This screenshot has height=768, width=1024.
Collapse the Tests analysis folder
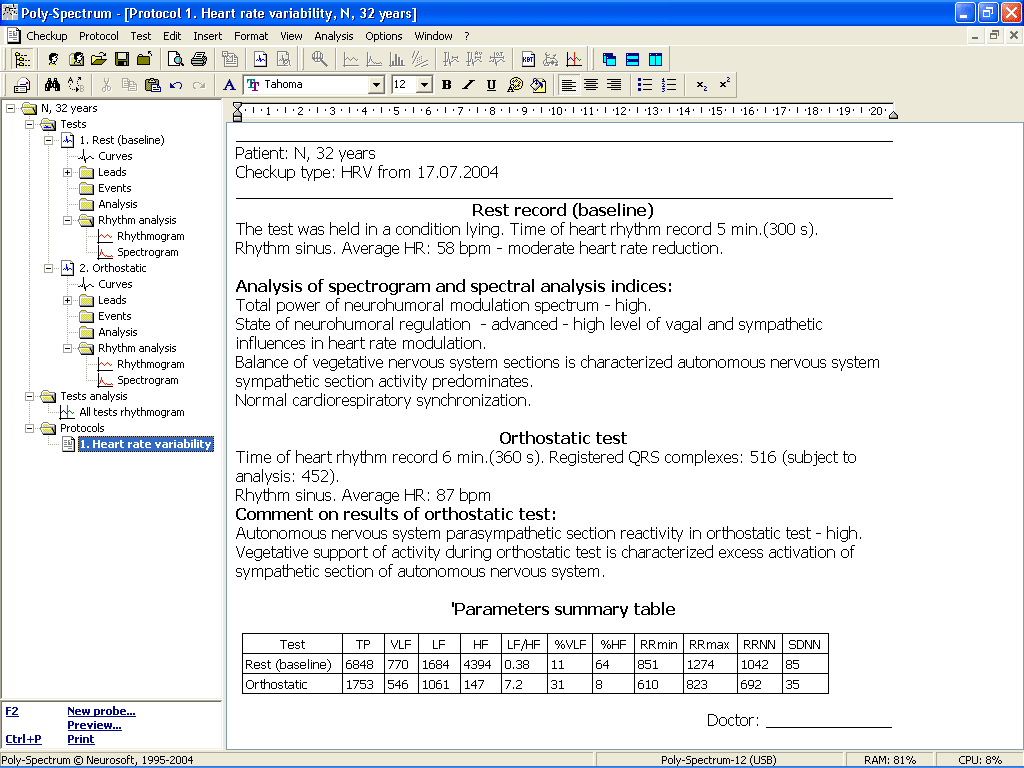[29, 396]
